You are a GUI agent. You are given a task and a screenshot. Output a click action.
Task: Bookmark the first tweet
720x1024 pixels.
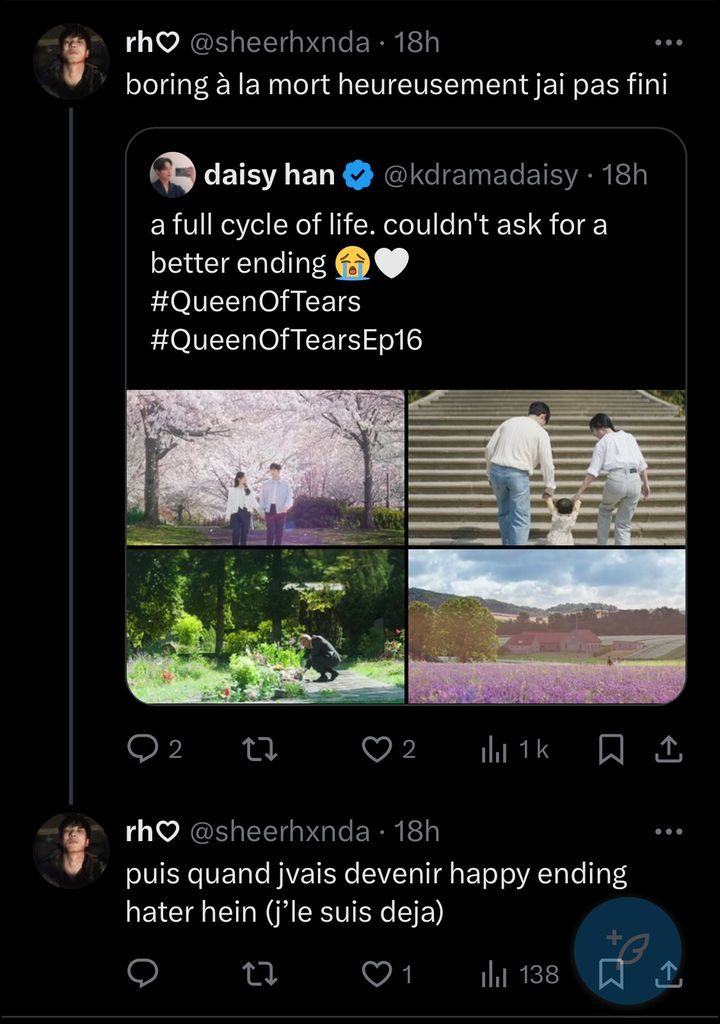(x=610, y=749)
